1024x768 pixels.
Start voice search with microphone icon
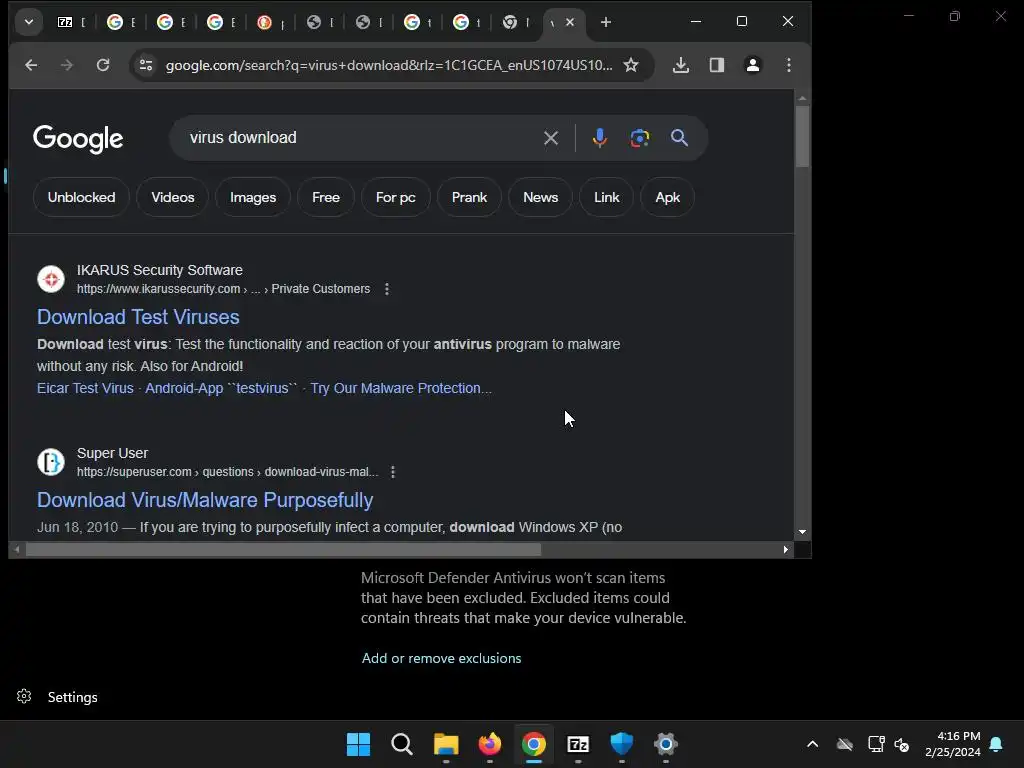[600, 138]
